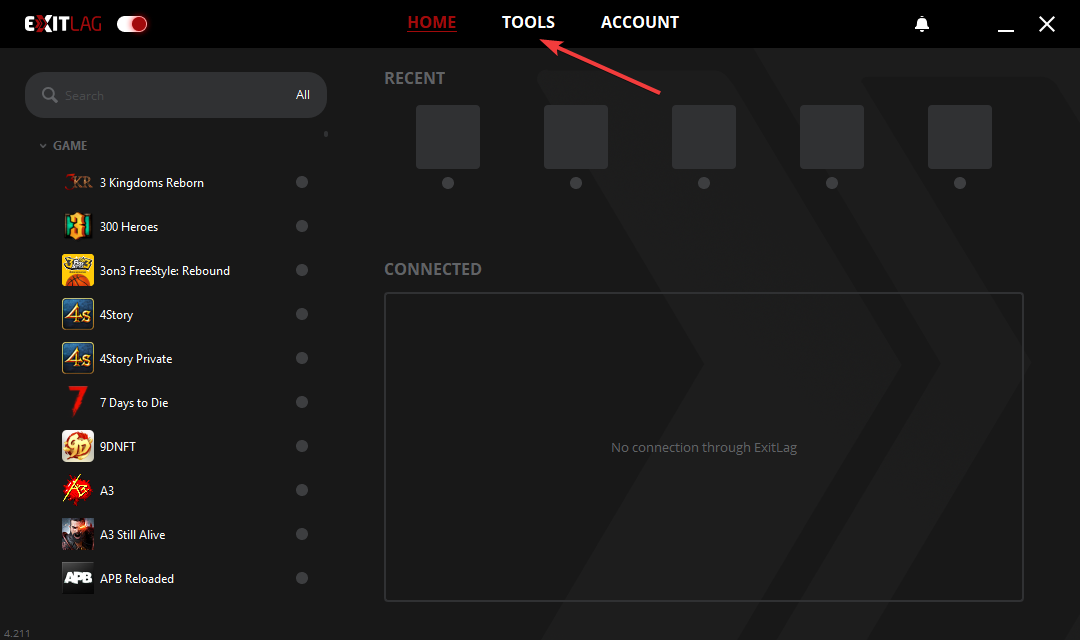Viewport: 1080px width, 640px height.
Task: Click the 3 Kingdoms Reborn icon
Action: click(78, 183)
